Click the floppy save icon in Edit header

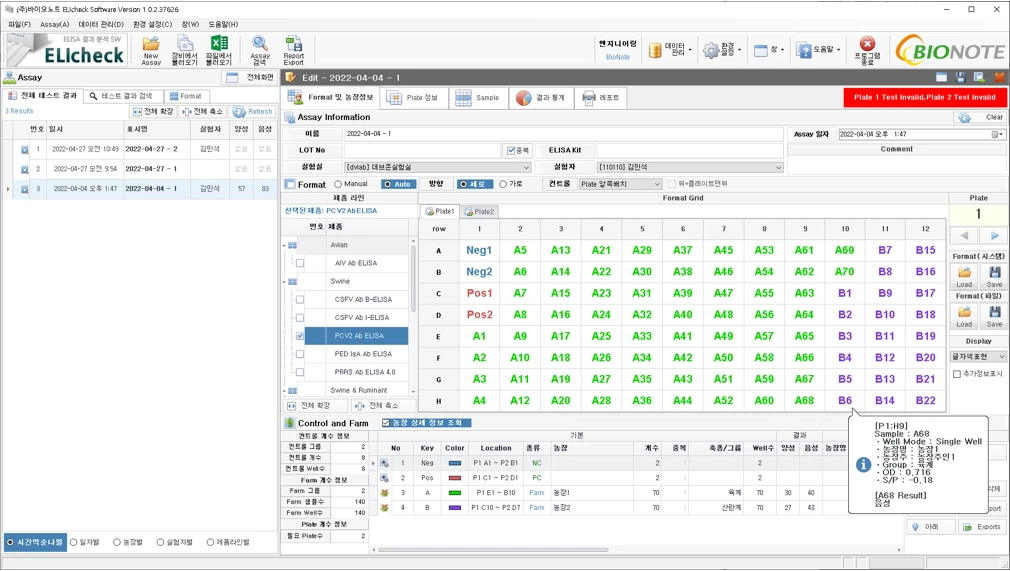[x=960, y=77]
